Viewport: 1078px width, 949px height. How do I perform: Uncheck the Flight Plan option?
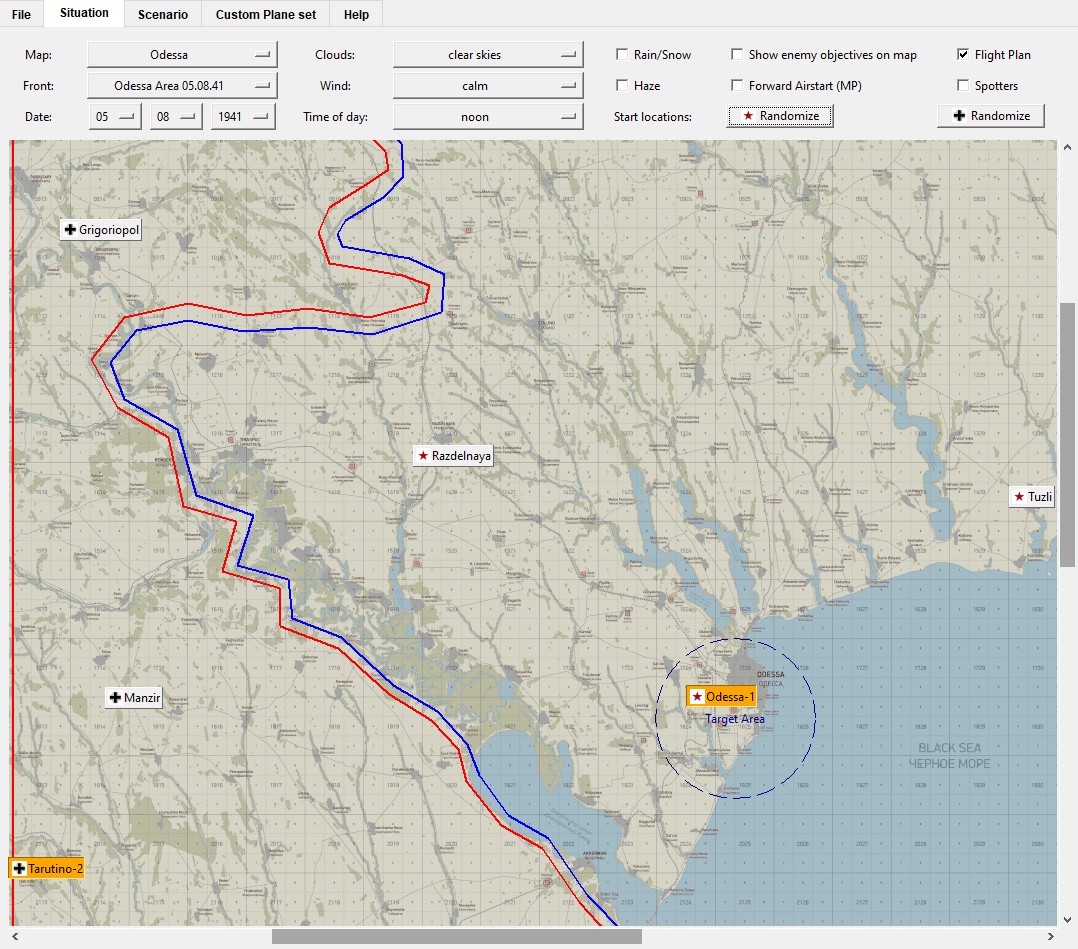(x=963, y=54)
